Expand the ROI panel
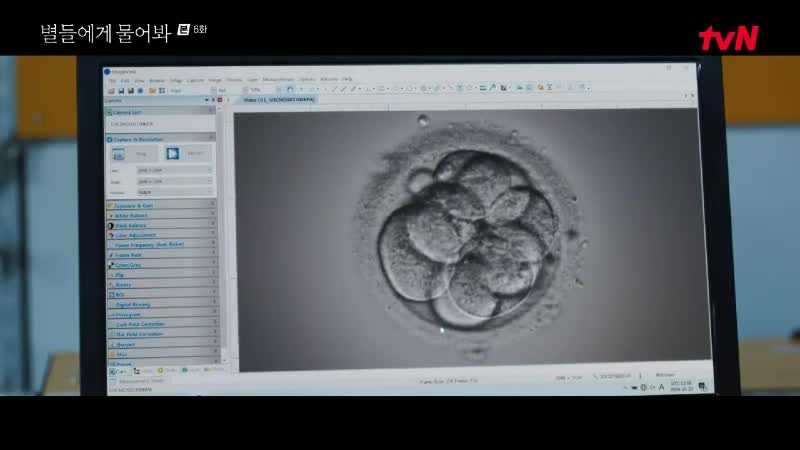The width and height of the screenshot is (800, 450). [x=162, y=294]
